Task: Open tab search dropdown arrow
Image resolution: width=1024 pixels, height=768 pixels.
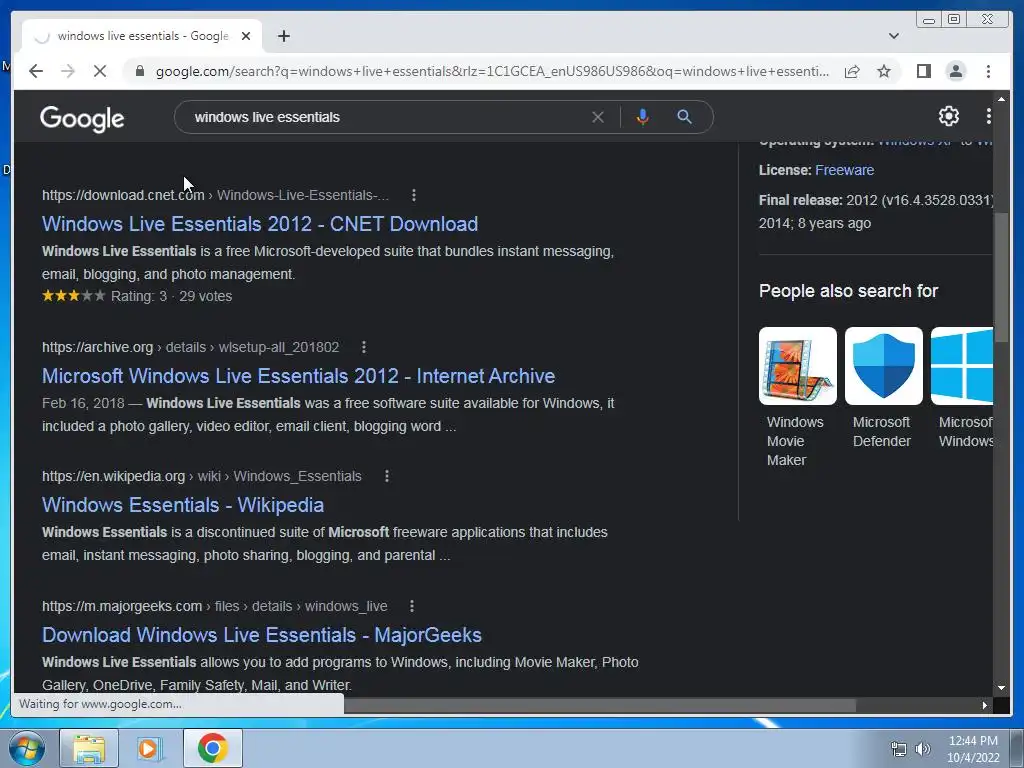Action: point(893,36)
